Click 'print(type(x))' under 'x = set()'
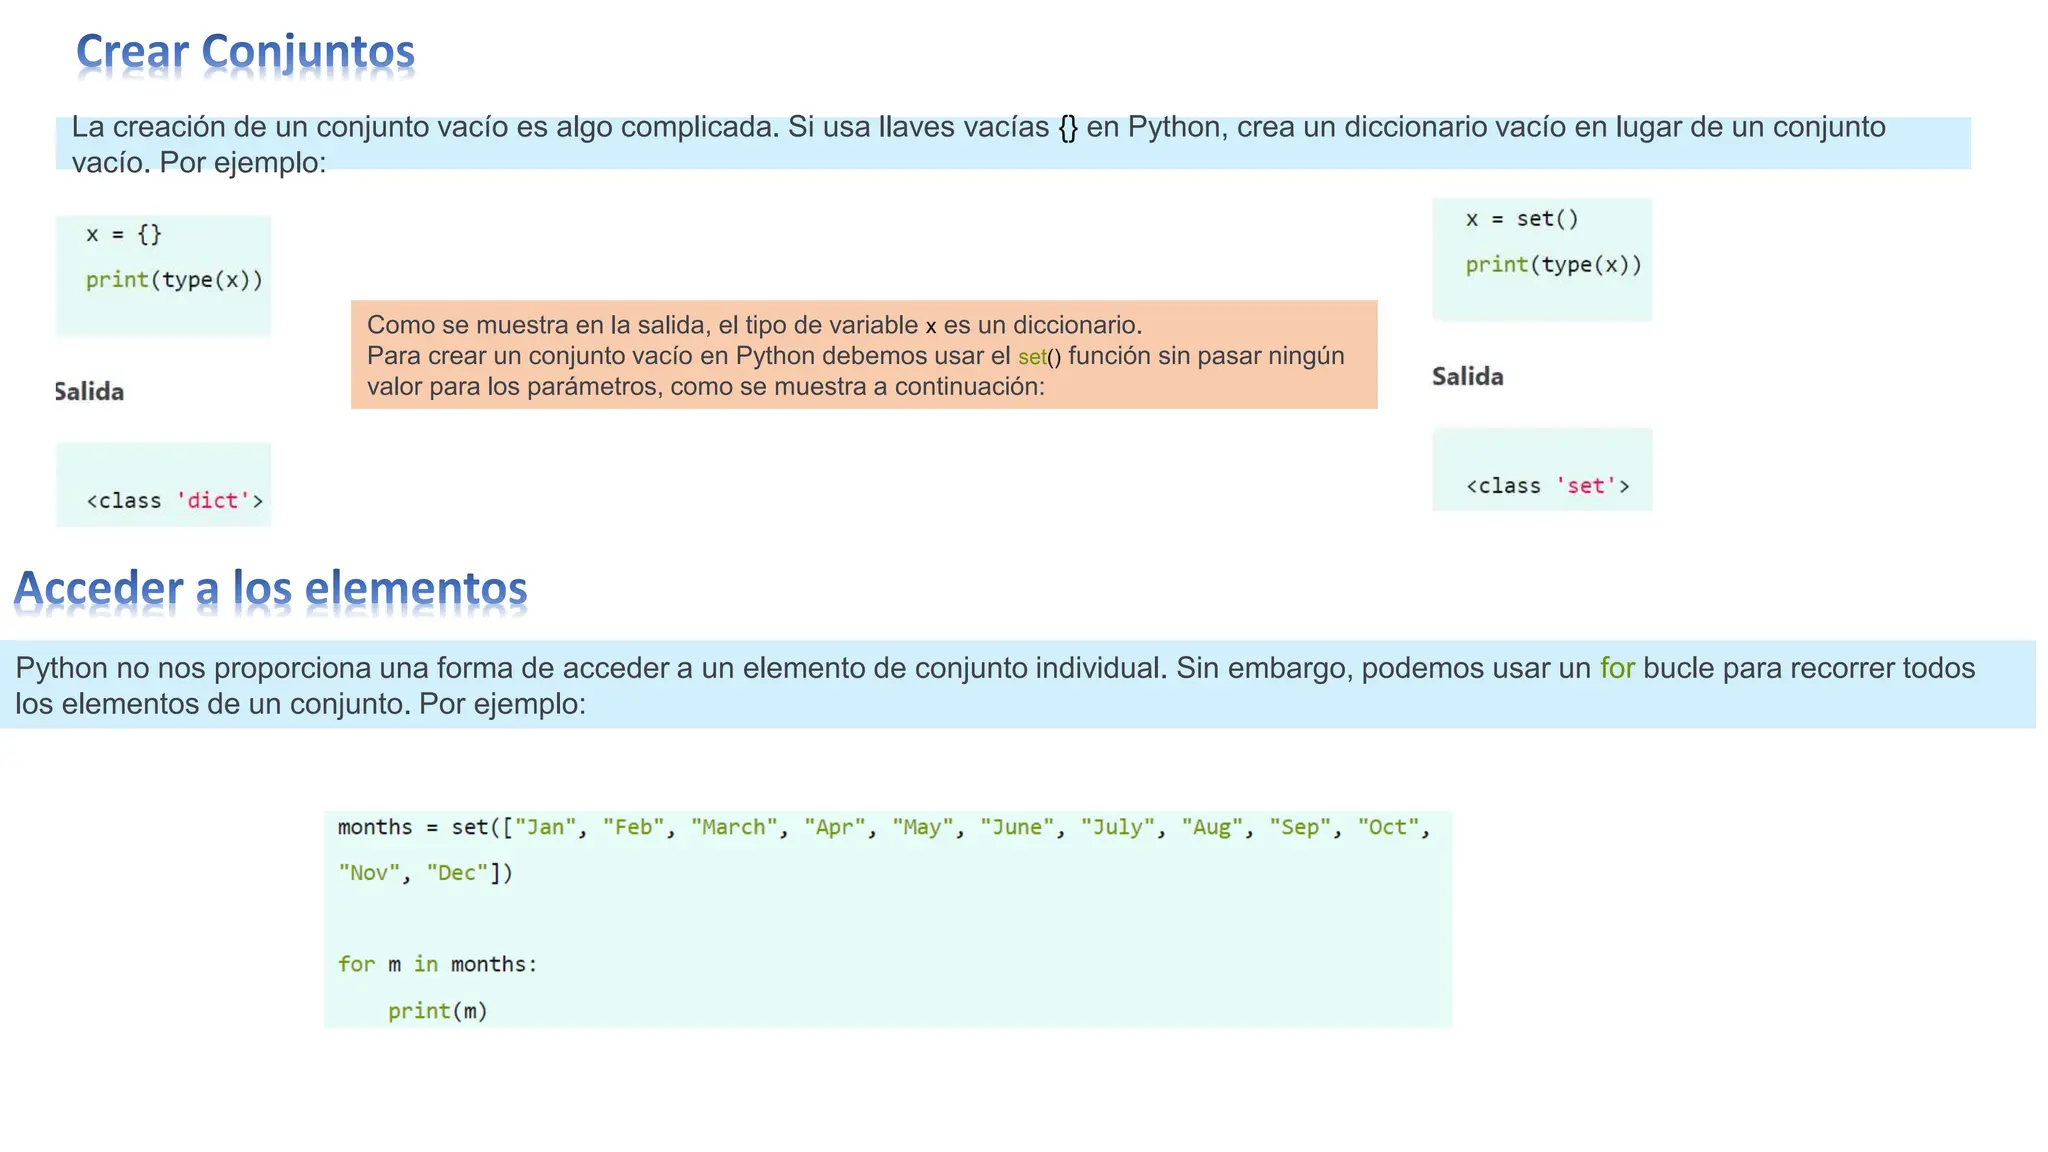 click(1554, 265)
